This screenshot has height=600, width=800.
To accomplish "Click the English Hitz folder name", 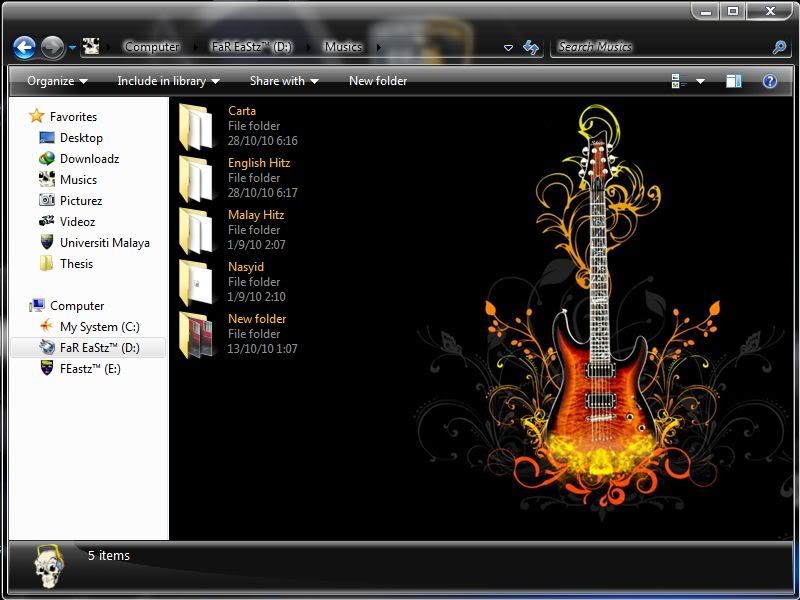I will click(259, 163).
